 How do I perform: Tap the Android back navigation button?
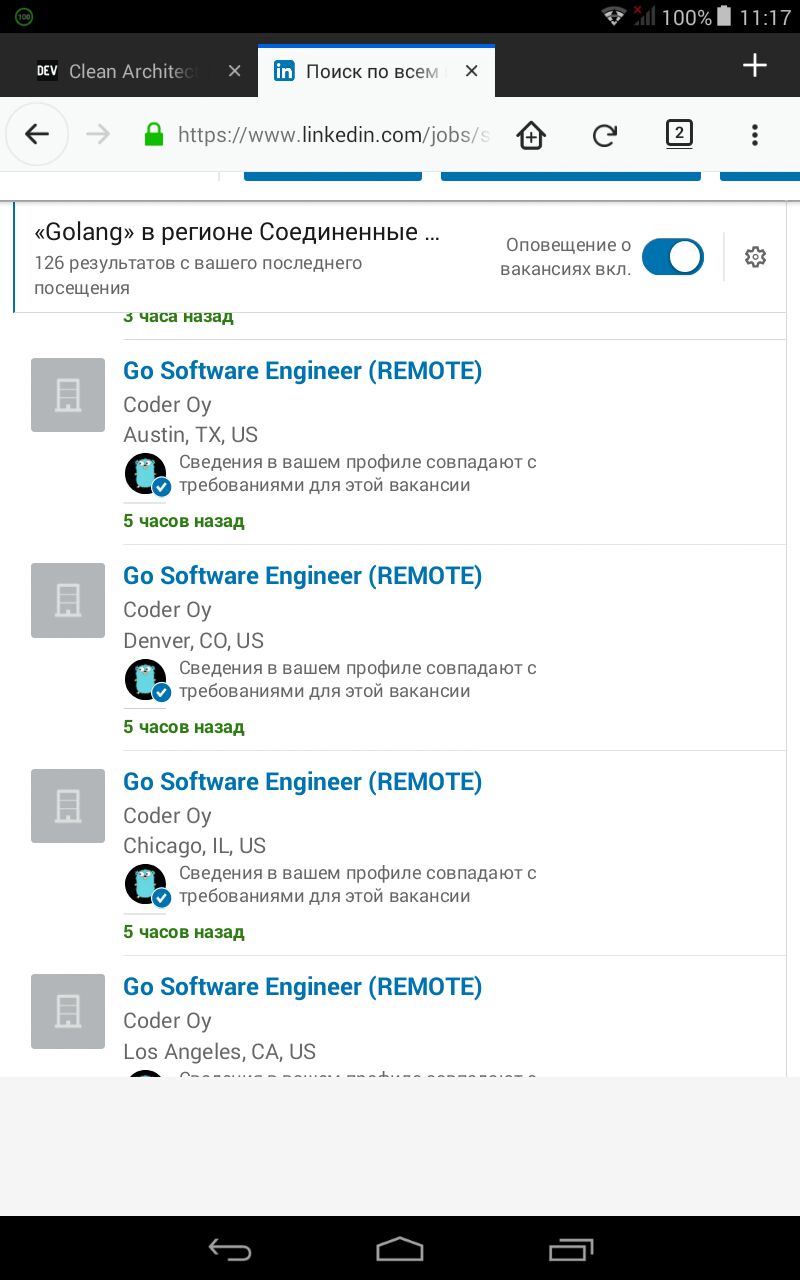coord(230,1248)
